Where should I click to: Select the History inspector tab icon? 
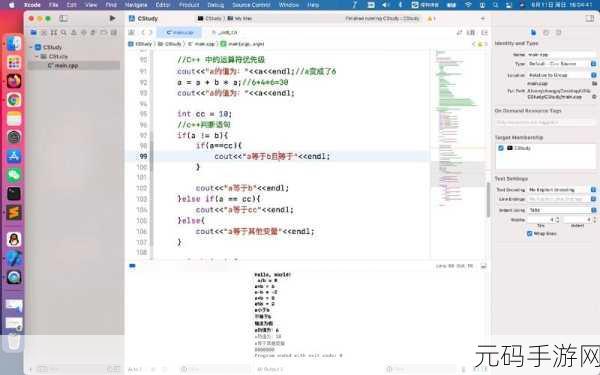tap(546, 33)
